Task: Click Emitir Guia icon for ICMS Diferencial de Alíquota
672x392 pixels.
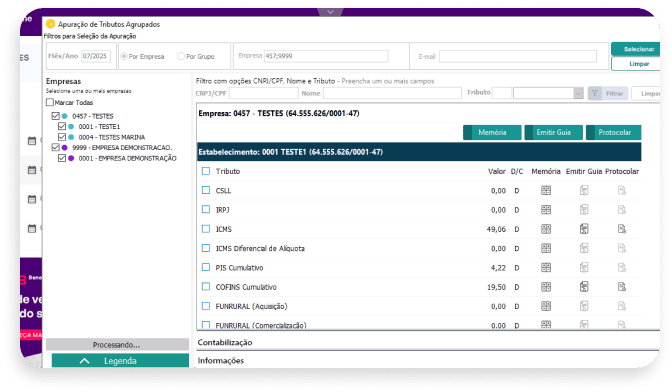Action: [x=584, y=248]
